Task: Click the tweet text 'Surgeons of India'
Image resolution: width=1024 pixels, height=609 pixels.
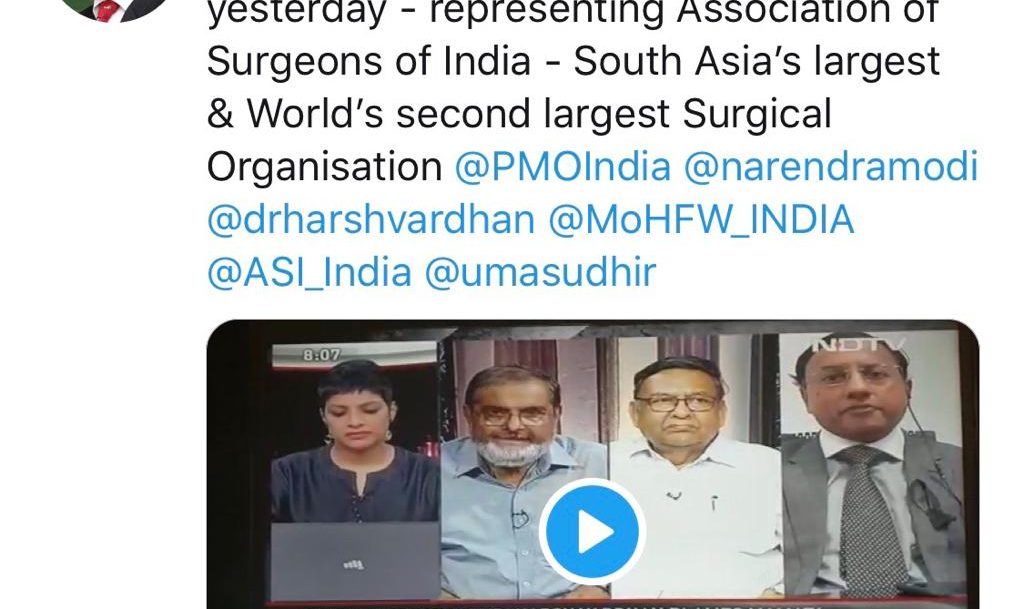Action: (369, 63)
